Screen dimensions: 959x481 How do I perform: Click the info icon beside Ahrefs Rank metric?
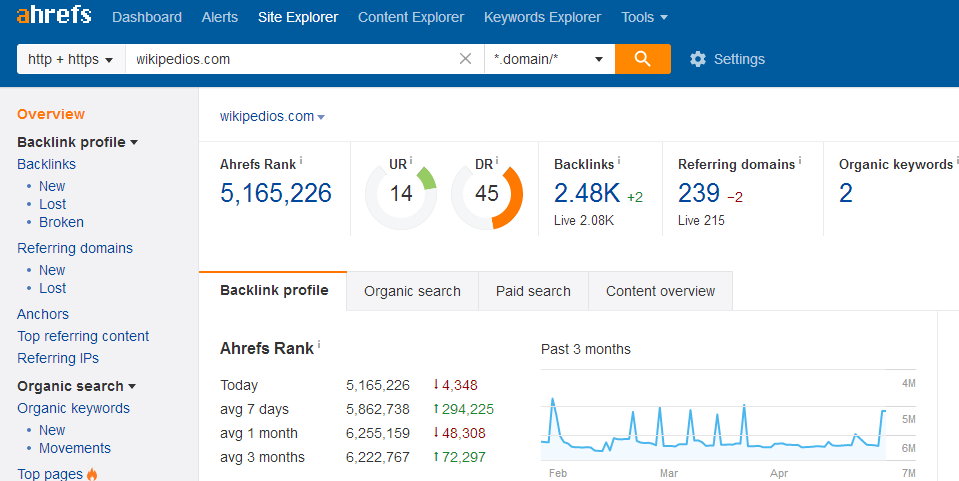(x=301, y=160)
